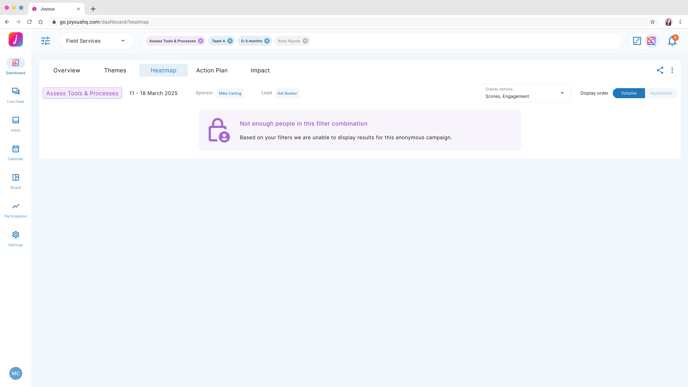Click 'Not enough people in this filter combination' heading
The image size is (688, 387).
(303, 124)
